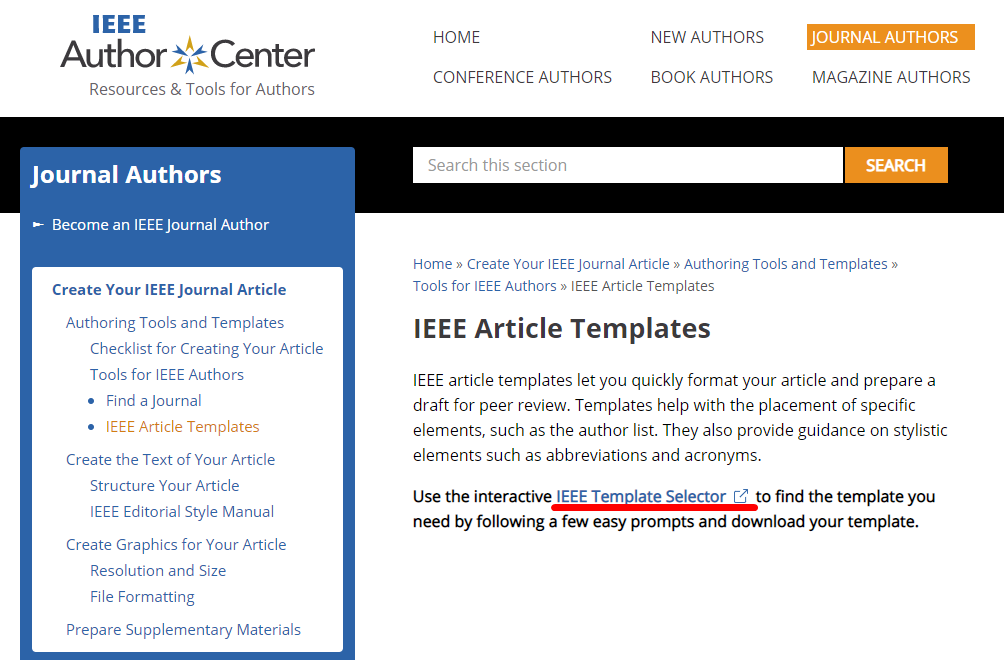Open the JOURNAL AUTHORS menu item
Image resolution: width=1004 pixels, height=660 pixels.
(889, 36)
